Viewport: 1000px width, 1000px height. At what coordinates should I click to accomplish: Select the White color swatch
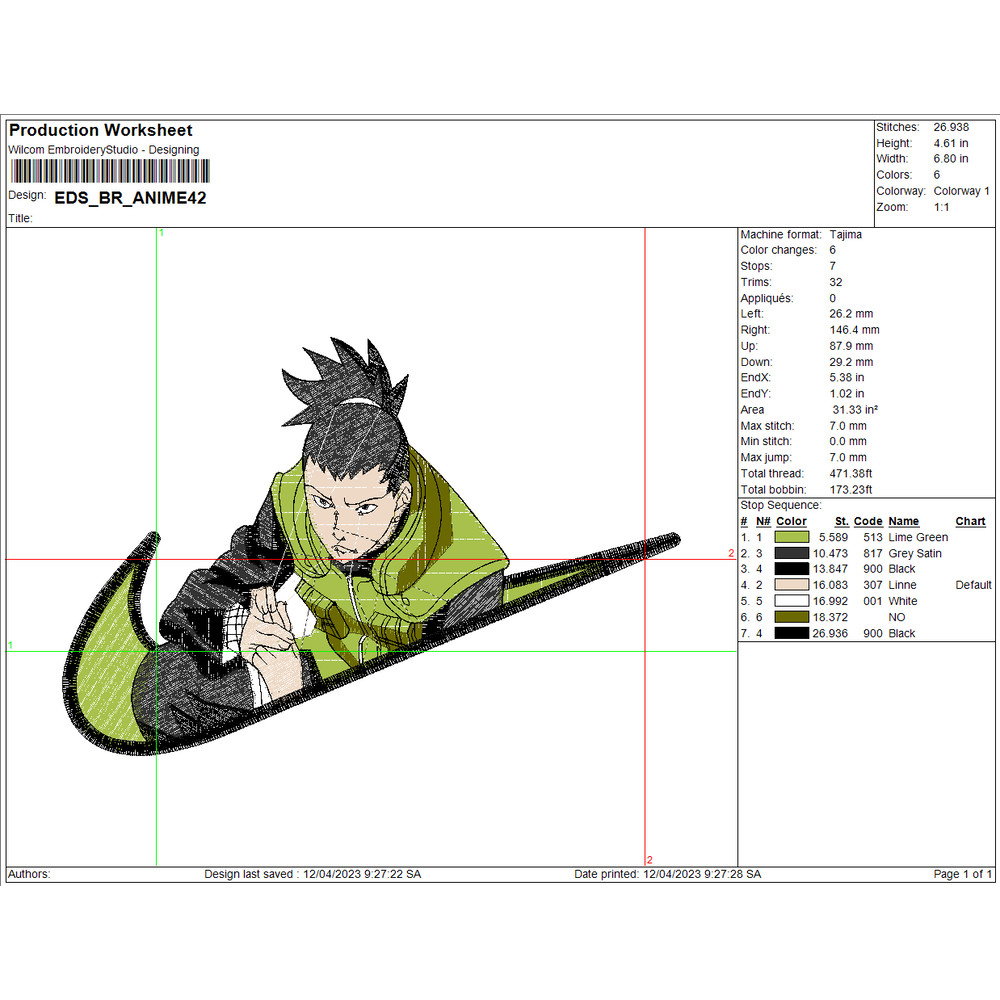(x=792, y=601)
